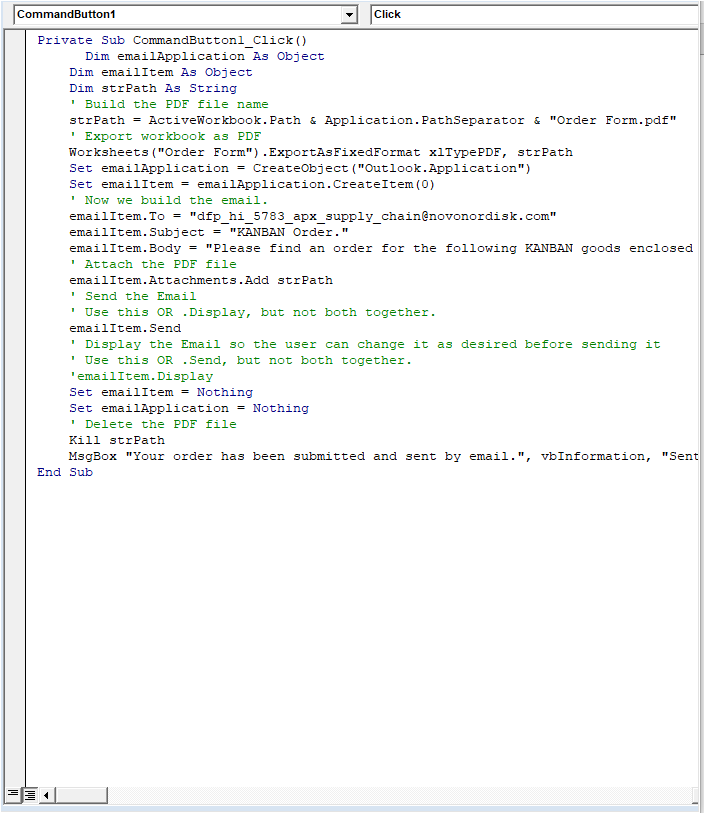Click the CreateObject("Outlook.Application") line
Viewport: 705px width, 814px height.
click(x=300, y=168)
